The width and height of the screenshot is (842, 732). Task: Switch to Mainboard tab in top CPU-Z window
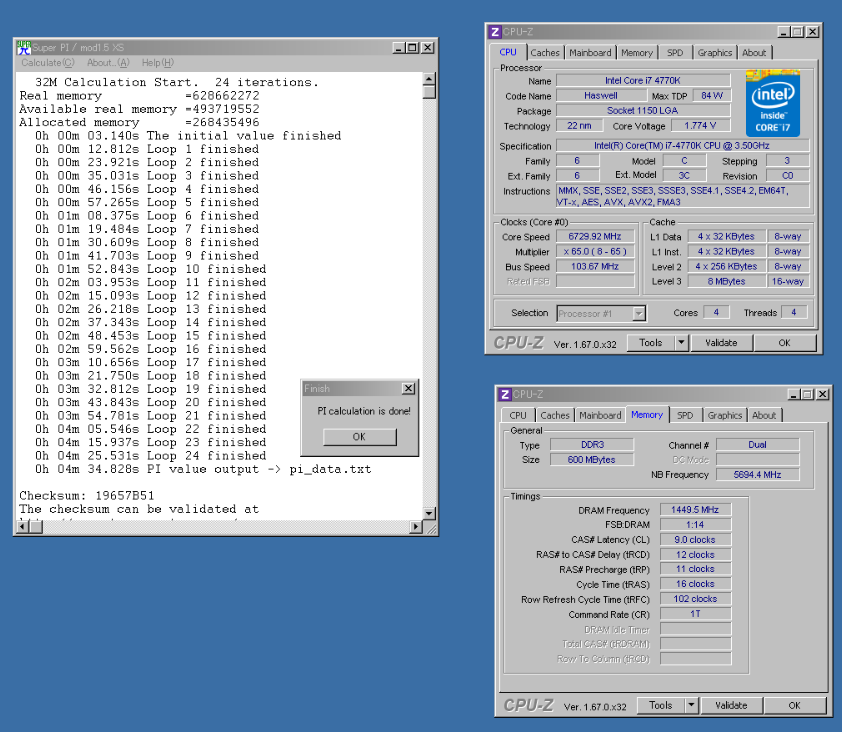pos(590,53)
